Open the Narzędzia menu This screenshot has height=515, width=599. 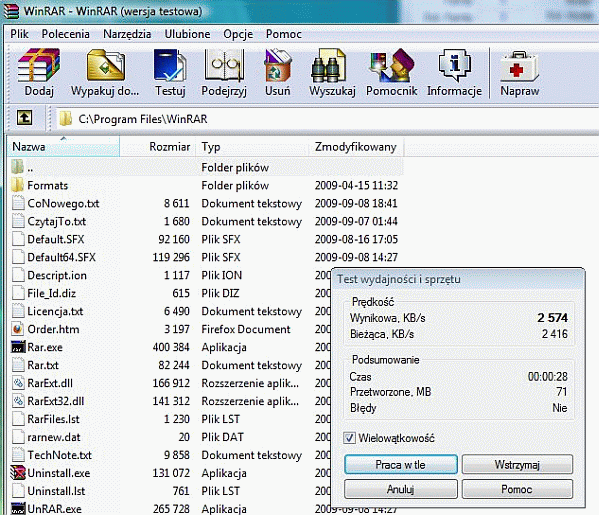[x=127, y=34]
